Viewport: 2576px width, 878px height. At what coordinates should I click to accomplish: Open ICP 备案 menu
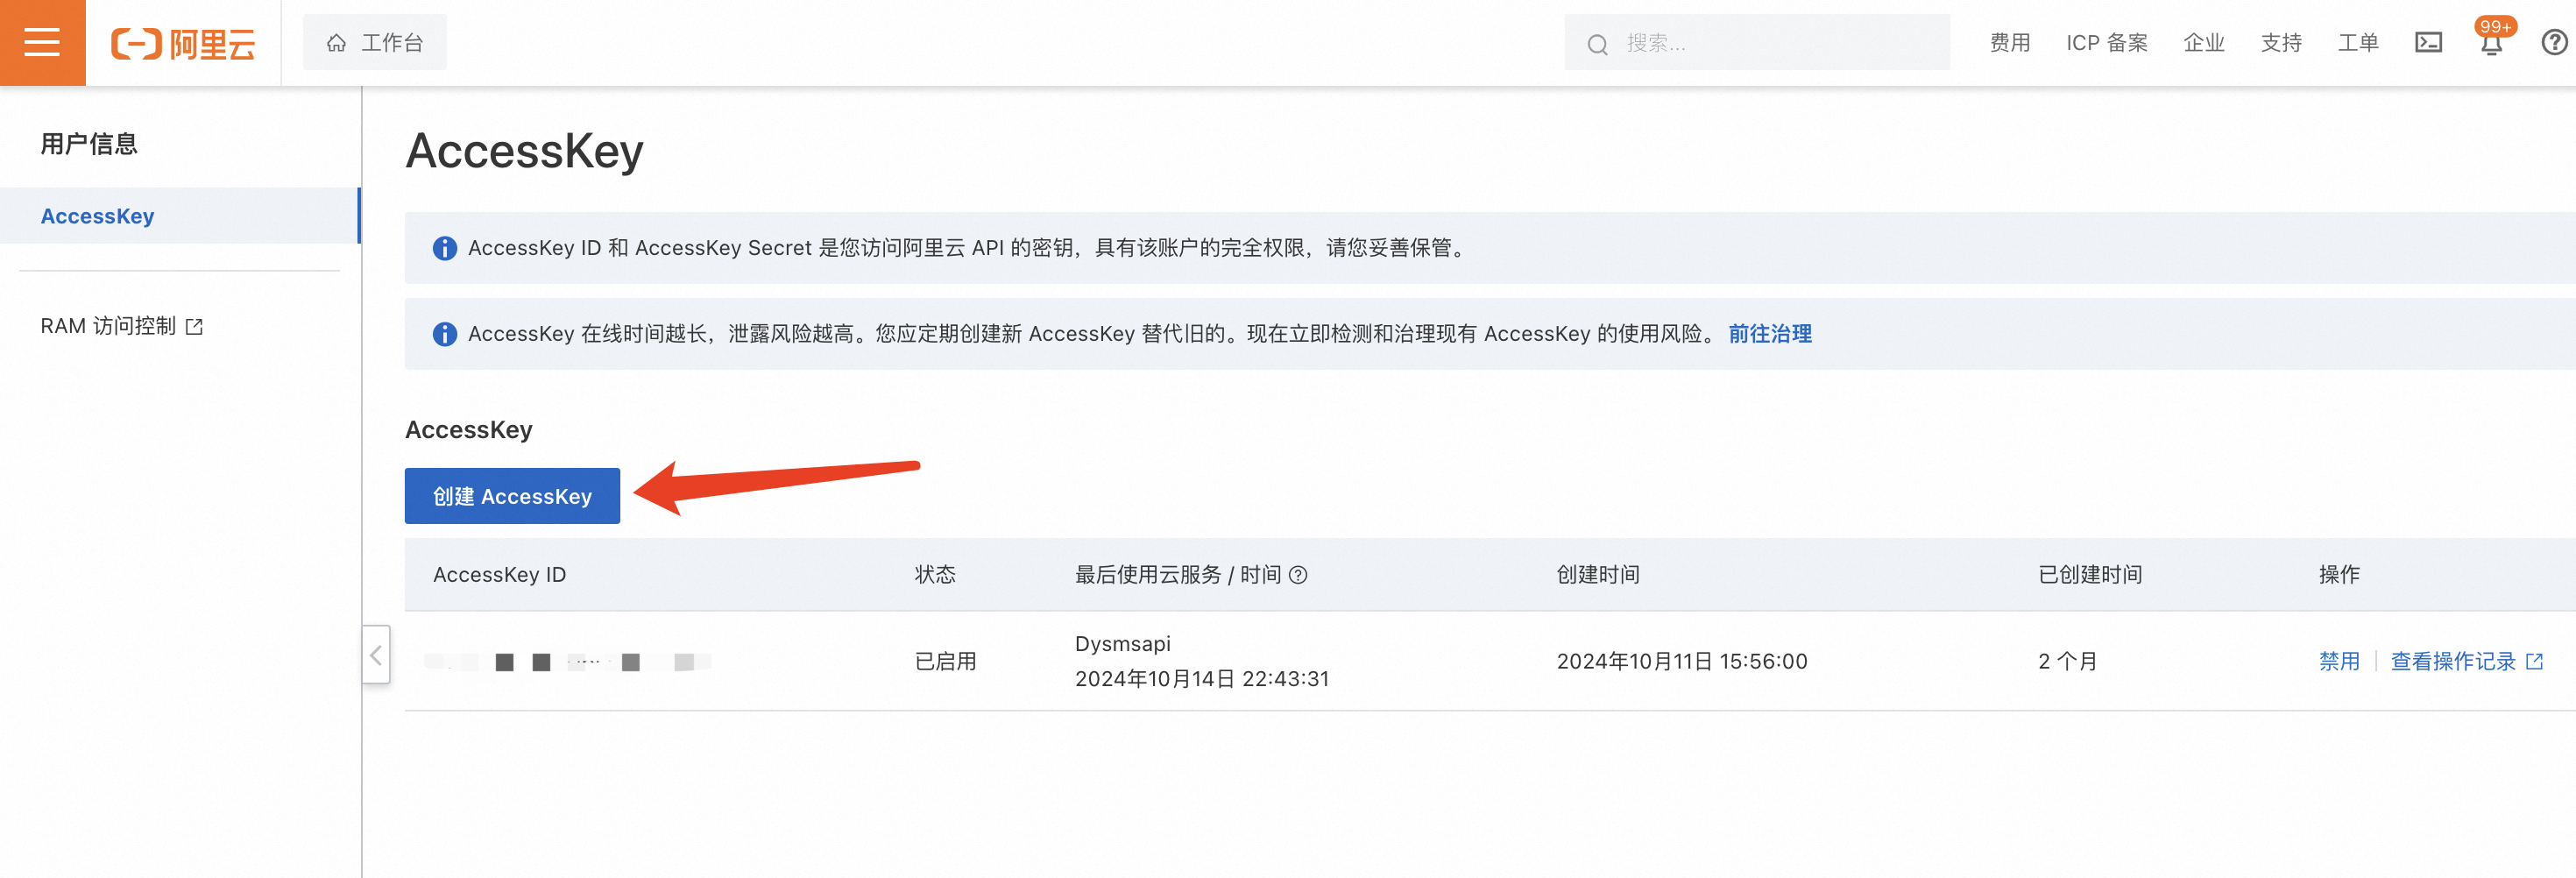[x=2107, y=43]
